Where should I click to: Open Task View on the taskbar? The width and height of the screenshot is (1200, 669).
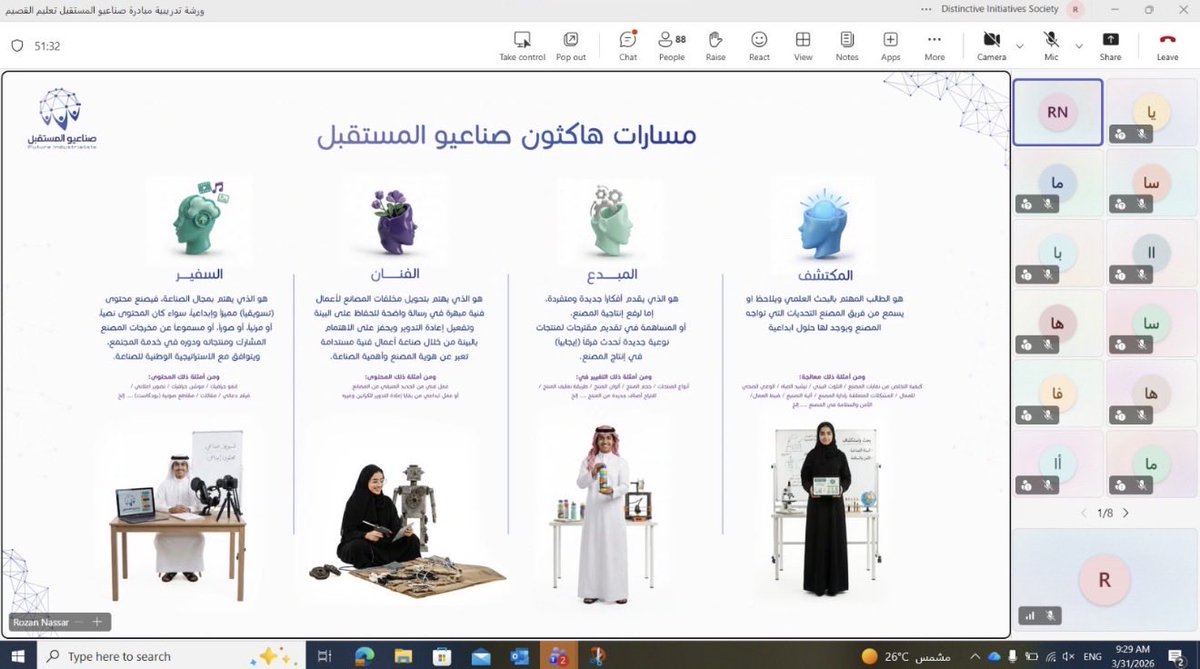pos(324,656)
